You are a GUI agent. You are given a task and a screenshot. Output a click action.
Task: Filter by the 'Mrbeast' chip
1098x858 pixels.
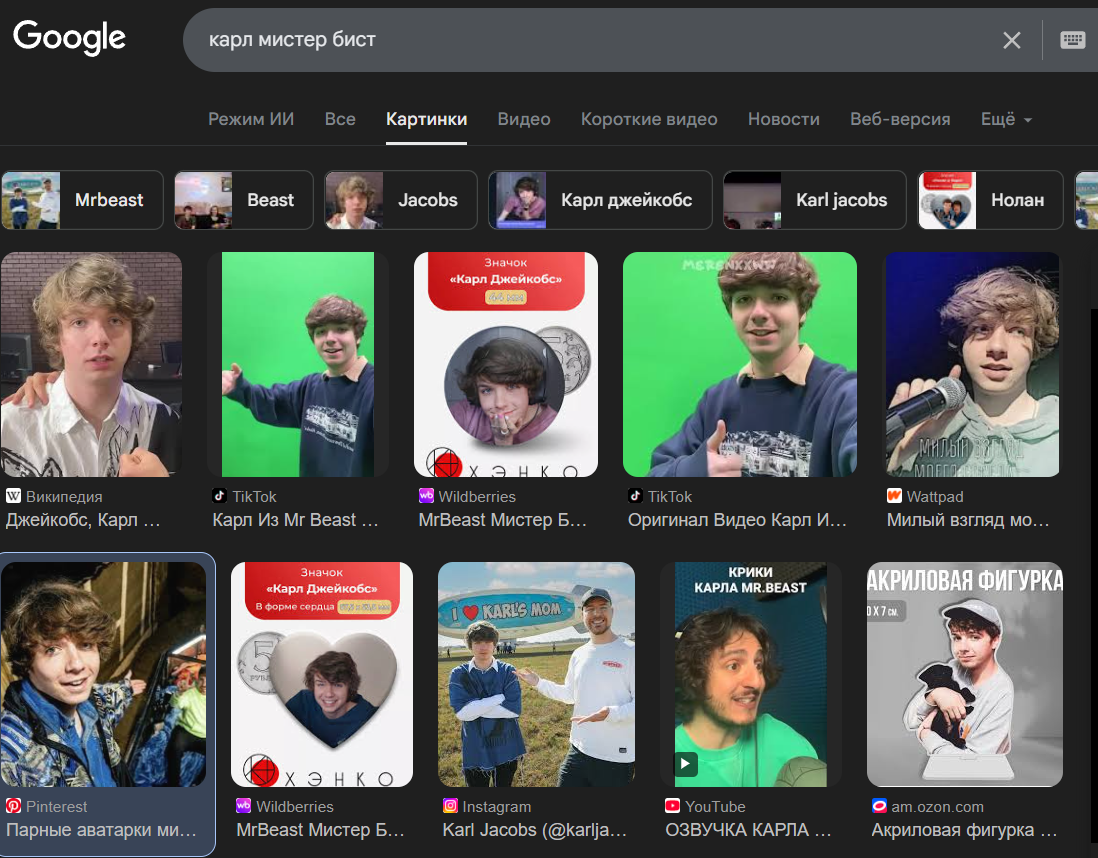(x=83, y=200)
